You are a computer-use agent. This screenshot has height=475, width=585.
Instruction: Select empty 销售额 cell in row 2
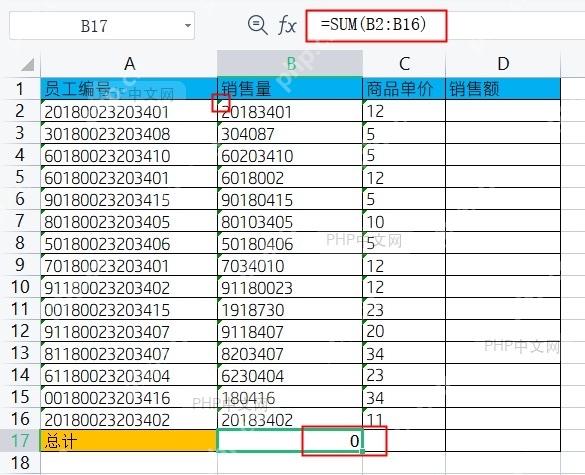tap(503, 110)
